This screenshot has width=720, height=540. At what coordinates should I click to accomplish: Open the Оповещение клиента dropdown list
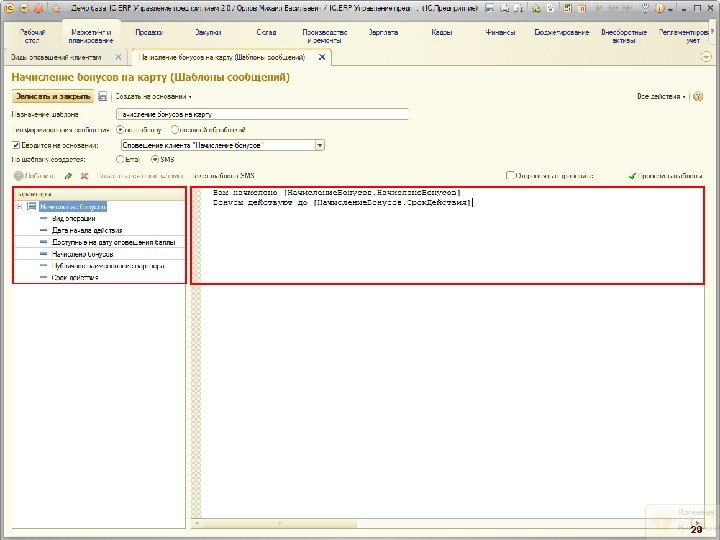(320, 144)
